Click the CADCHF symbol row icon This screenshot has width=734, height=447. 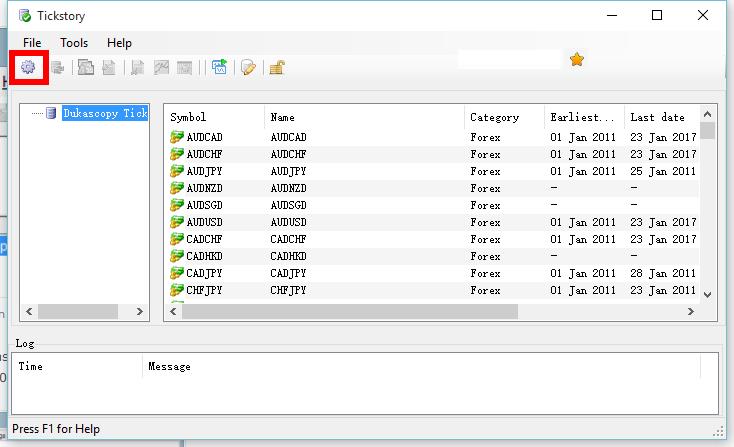[x=176, y=239]
